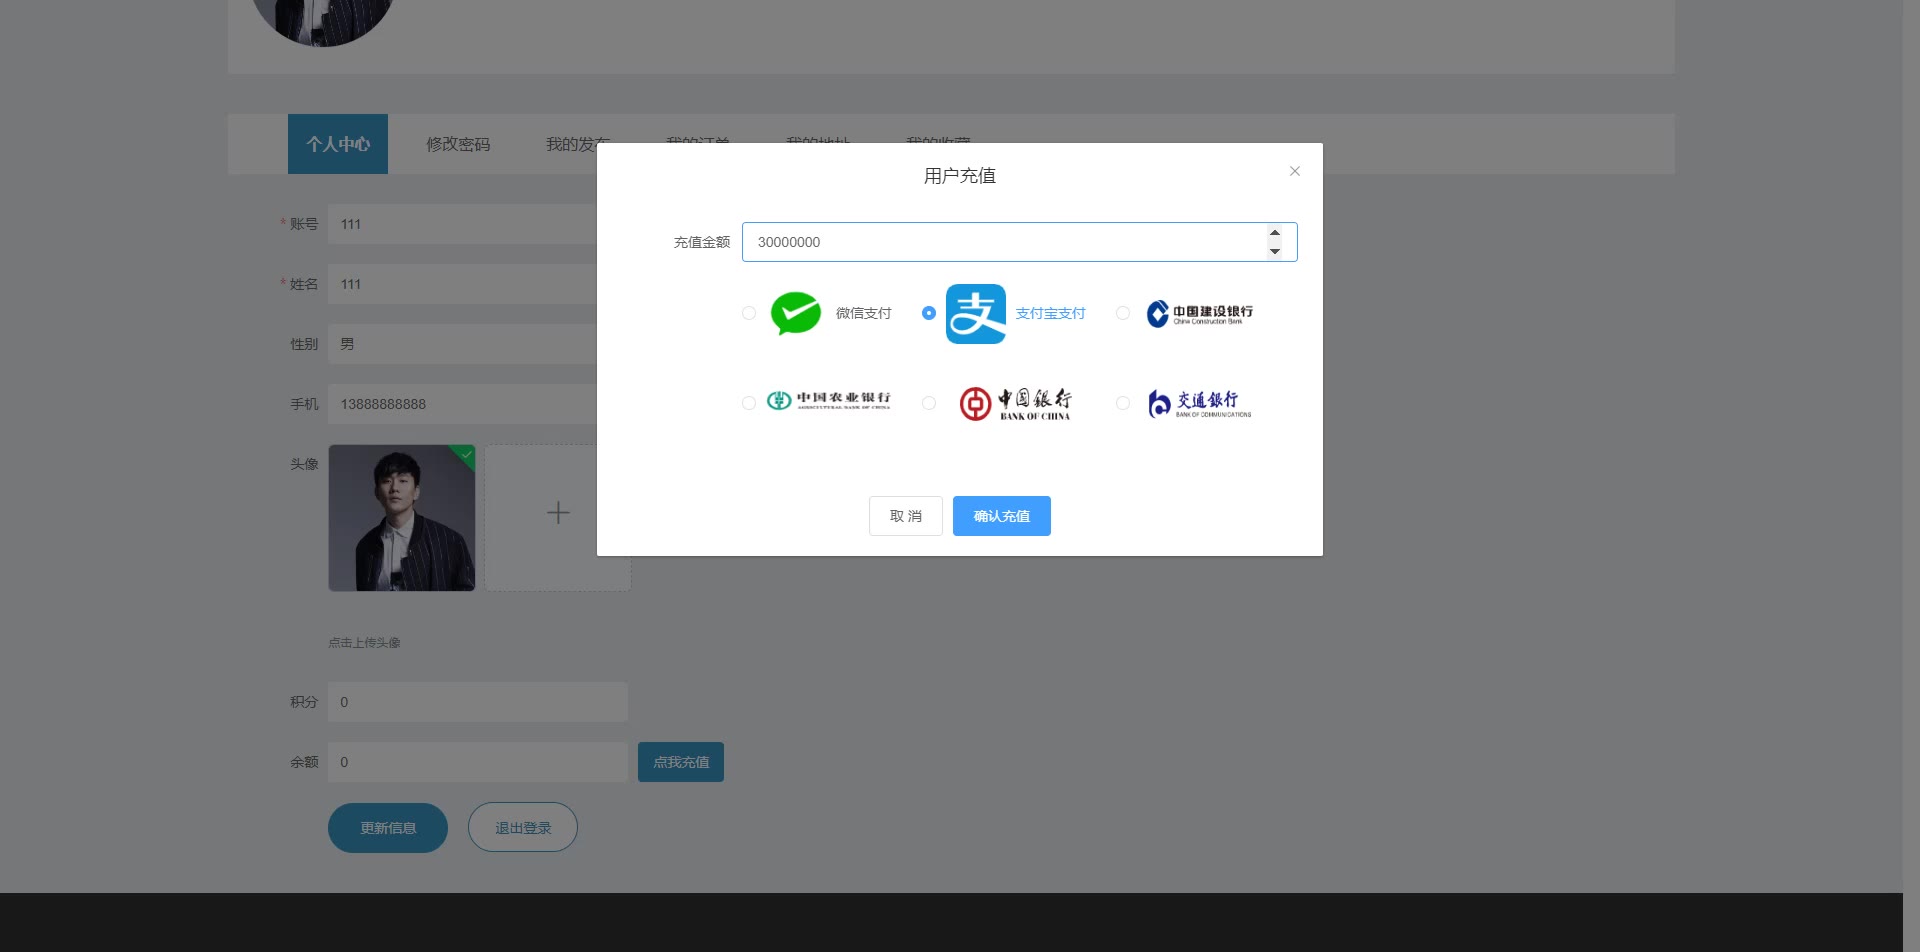Close the 用户充值 dialog with the X
The image size is (1920, 952).
pyautogui.click(x=1295, y=171)
